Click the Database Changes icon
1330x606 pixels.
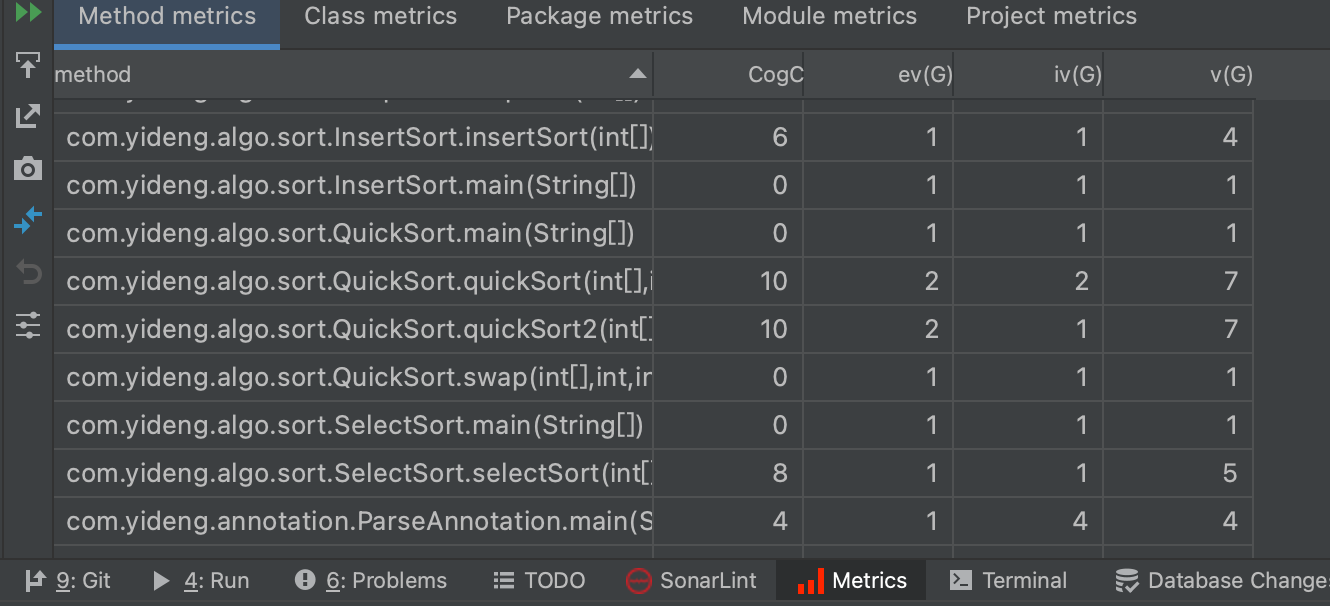[1128, 580]
